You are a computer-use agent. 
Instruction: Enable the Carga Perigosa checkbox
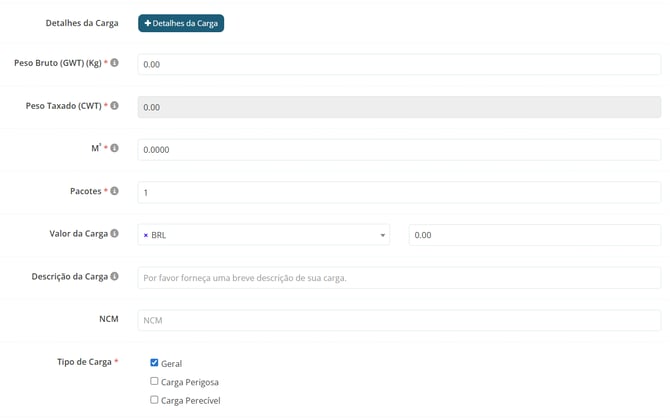pos(154,381)
